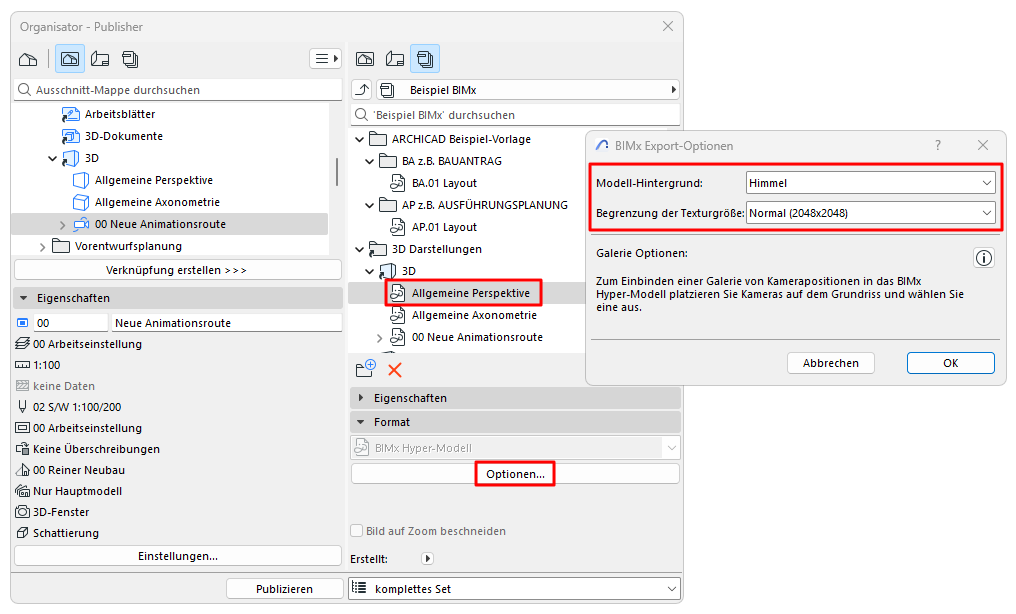Collapse BA z.B. BAUANTRAG folder
1016x614 pixels.
click(x=370, y=161)
